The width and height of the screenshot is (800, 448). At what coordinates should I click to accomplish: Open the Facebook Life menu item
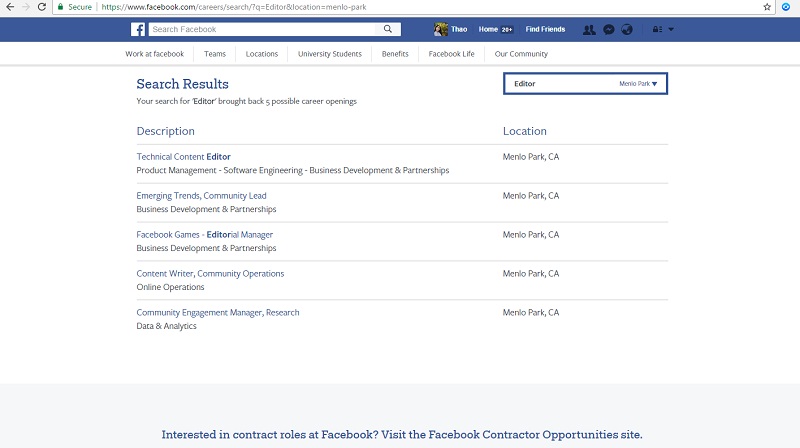point(452,54)
